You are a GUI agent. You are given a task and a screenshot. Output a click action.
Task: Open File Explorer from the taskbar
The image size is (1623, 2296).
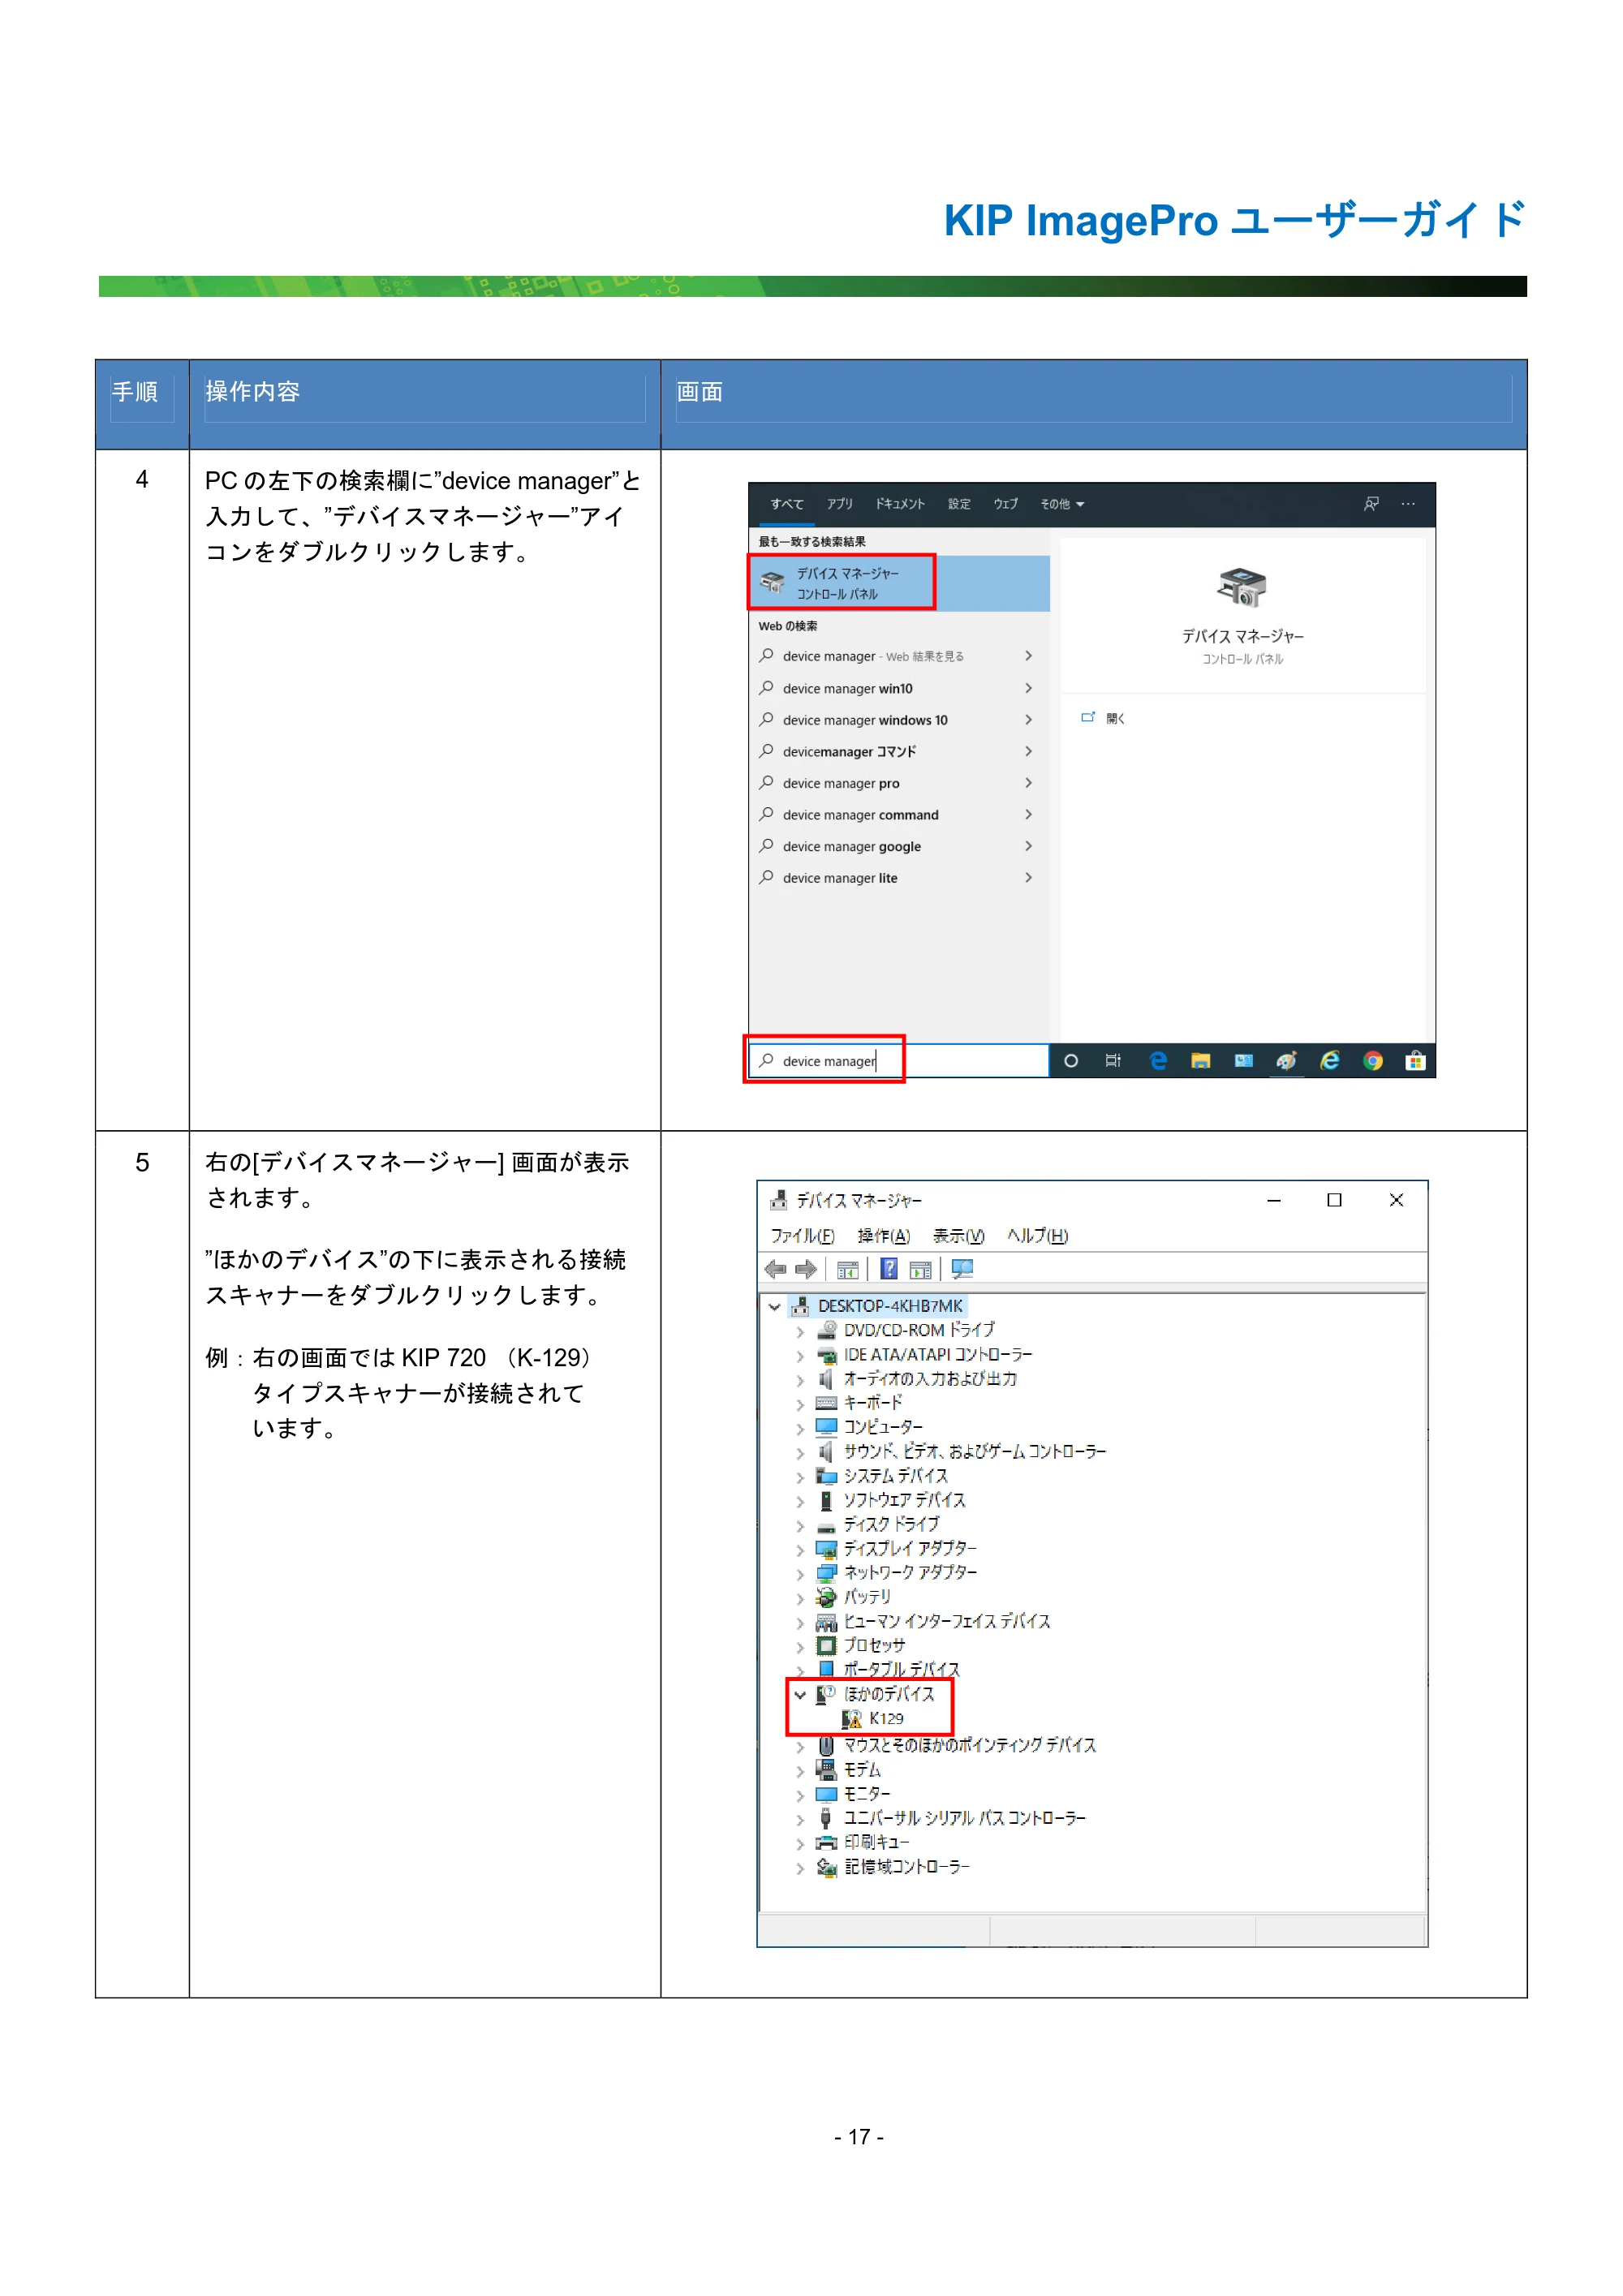[1200, 1061]
